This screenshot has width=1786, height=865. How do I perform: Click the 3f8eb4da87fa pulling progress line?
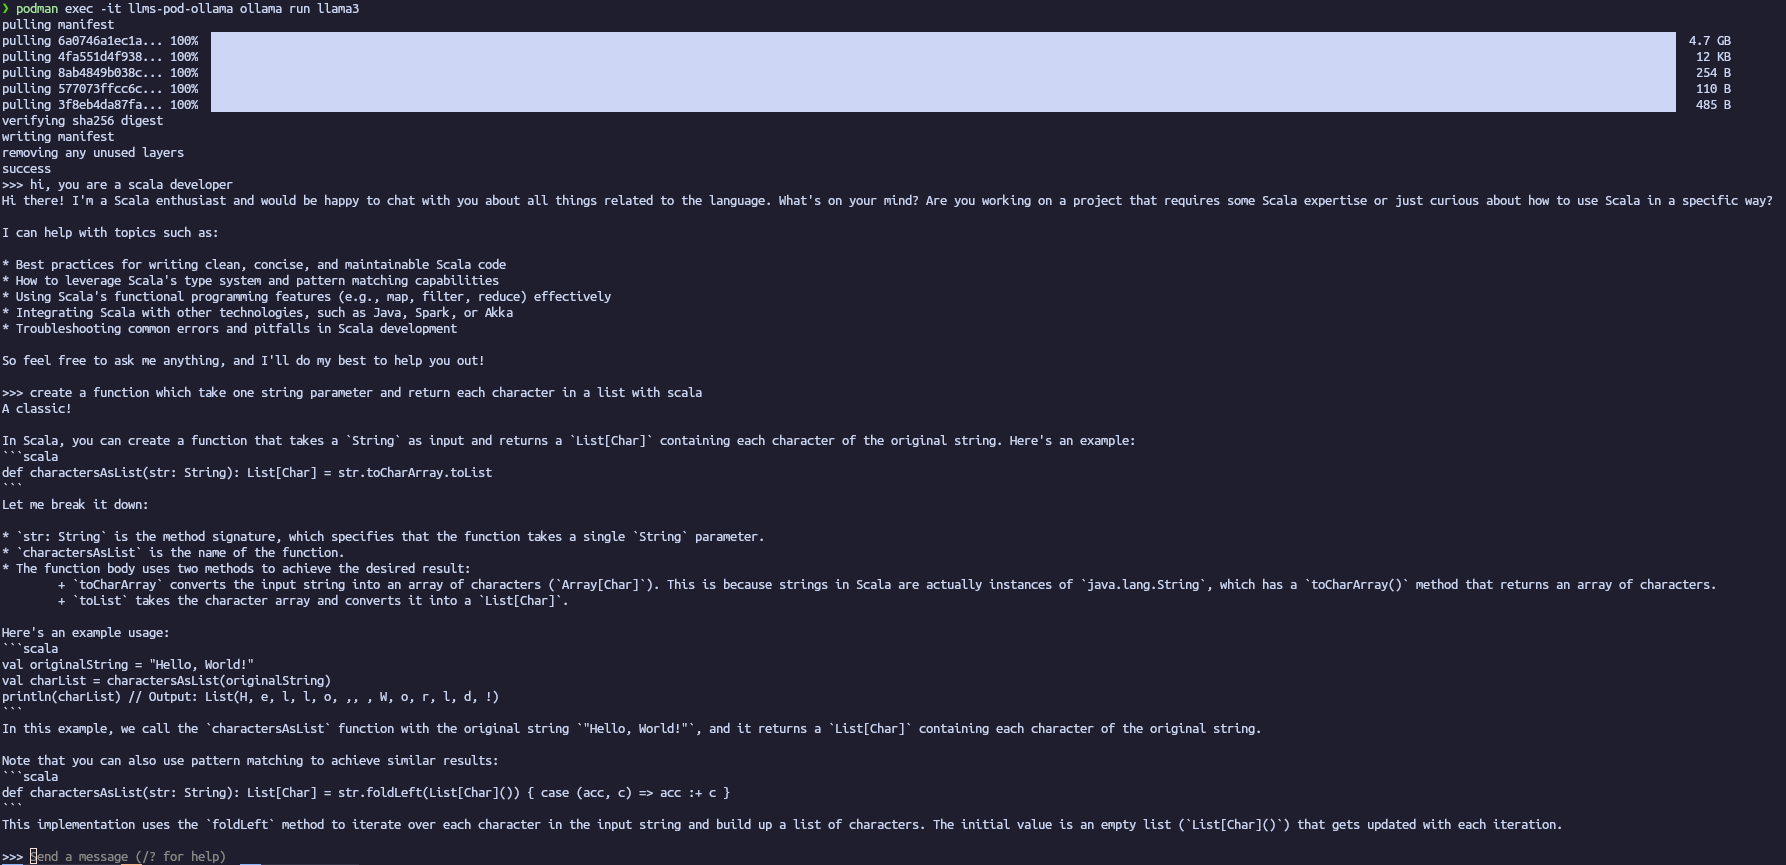coord(100,105)
